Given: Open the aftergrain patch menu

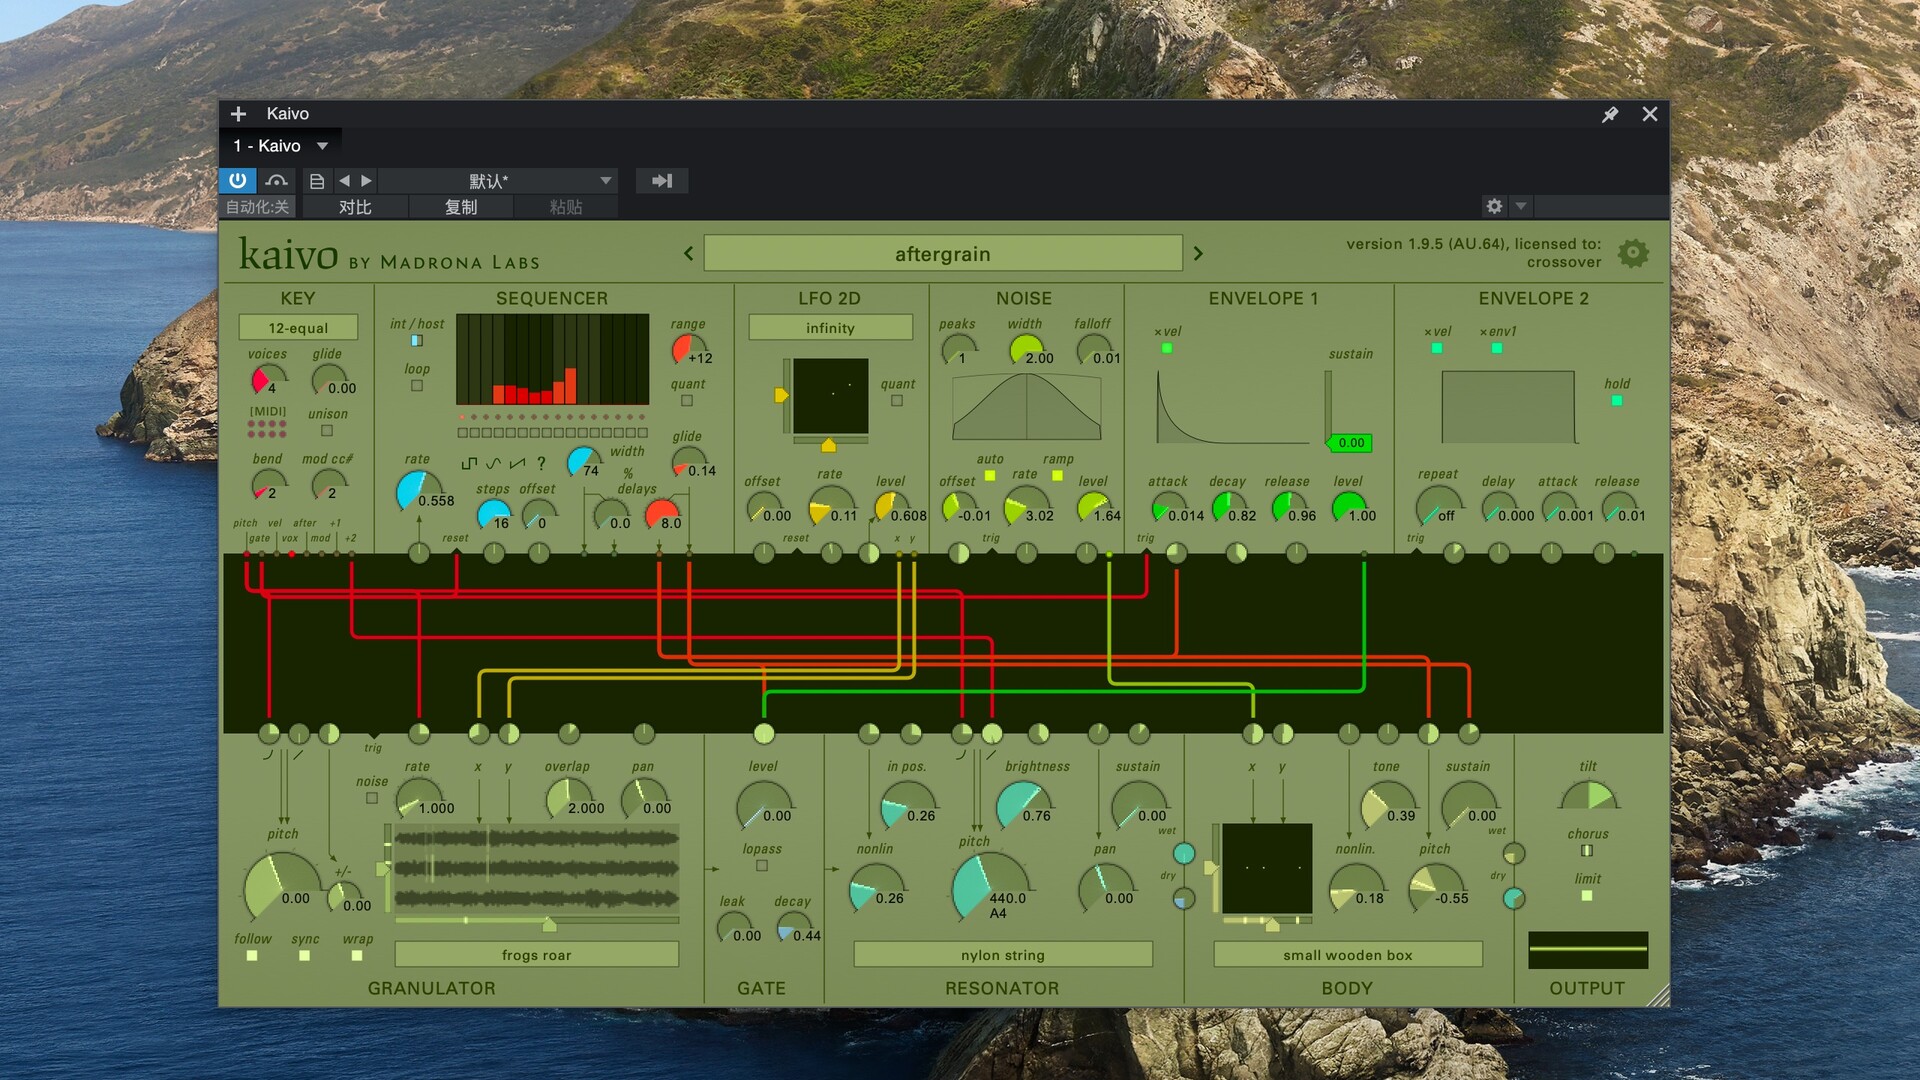Looking at the screenshot, I should point(943,254).
